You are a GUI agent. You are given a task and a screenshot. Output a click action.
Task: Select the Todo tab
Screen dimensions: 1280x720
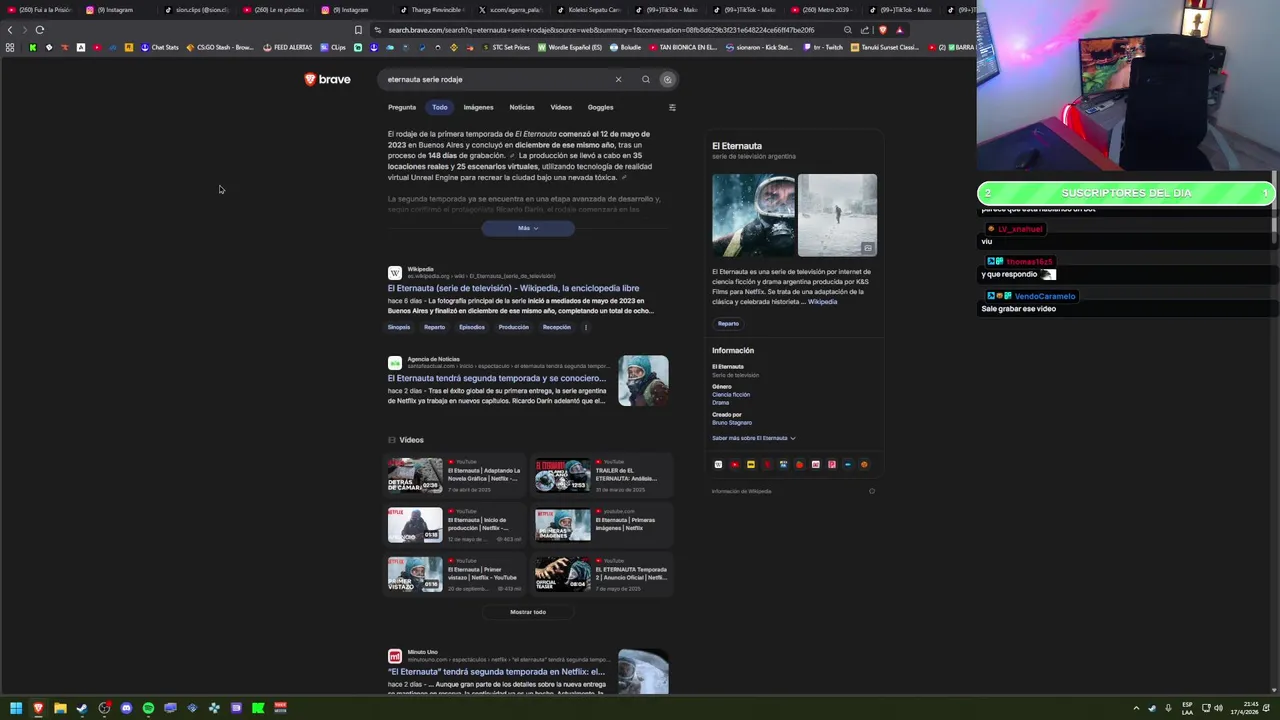click(x=440, y=107)
